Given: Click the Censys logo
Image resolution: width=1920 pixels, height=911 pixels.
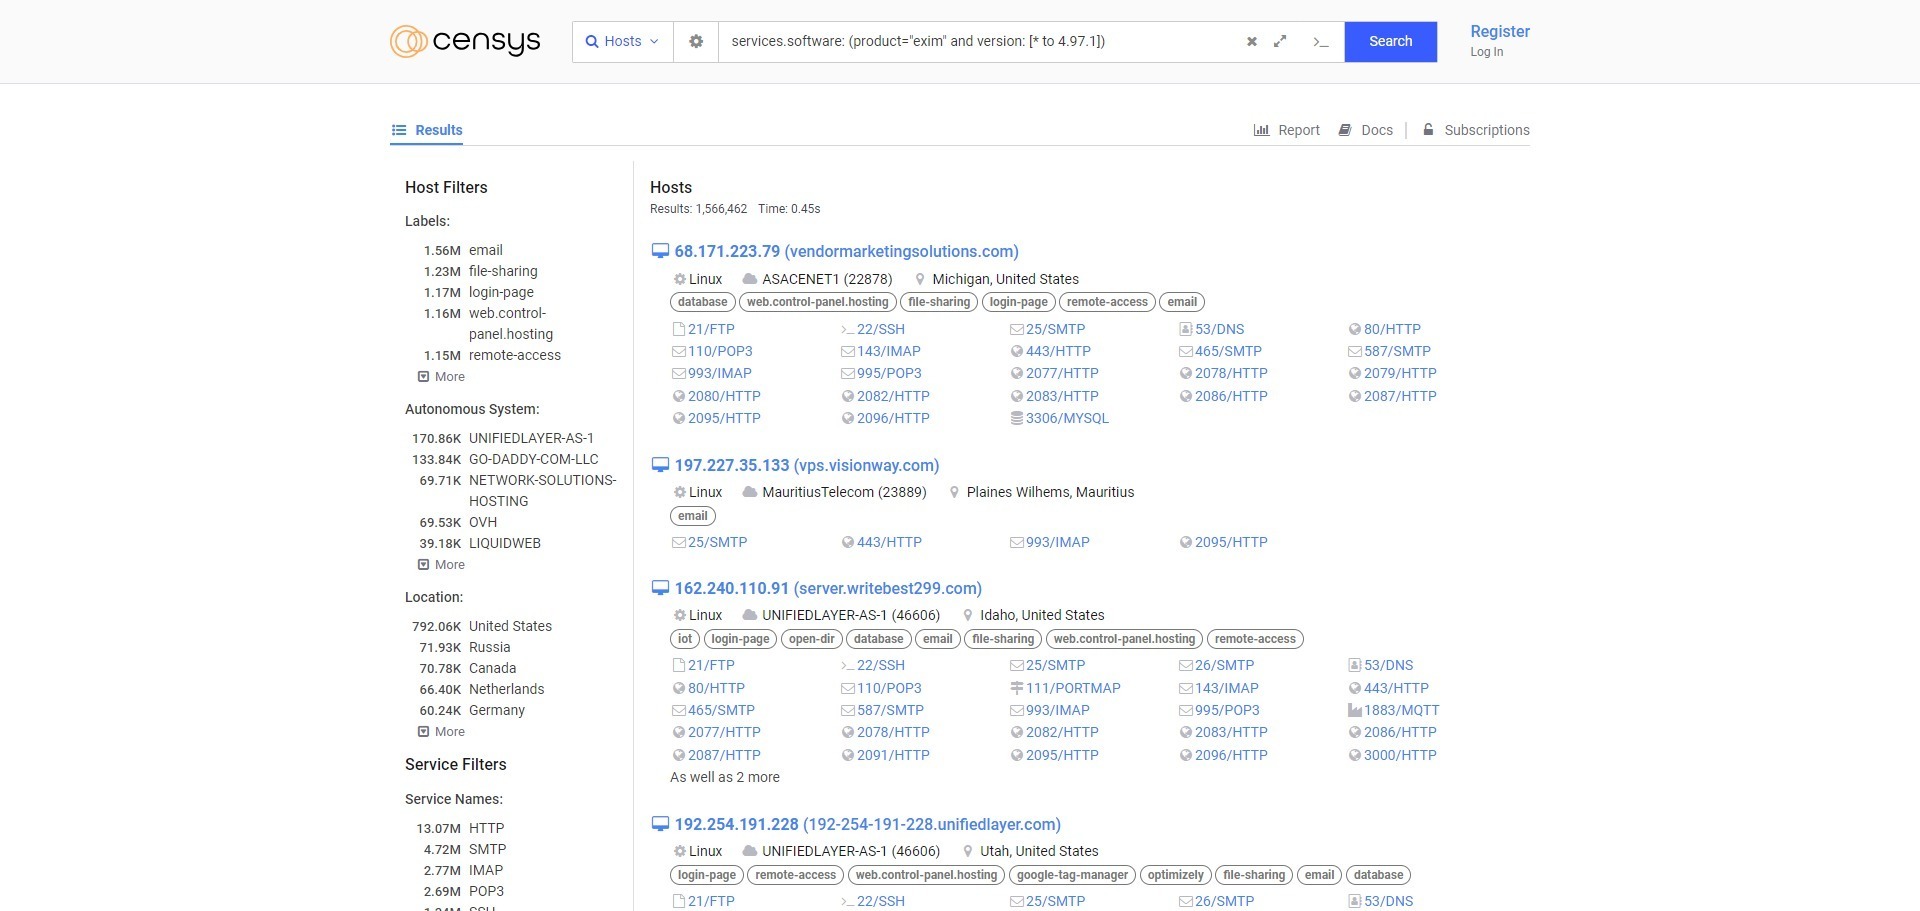Looking at the screenshot, I should pos(465,41).
